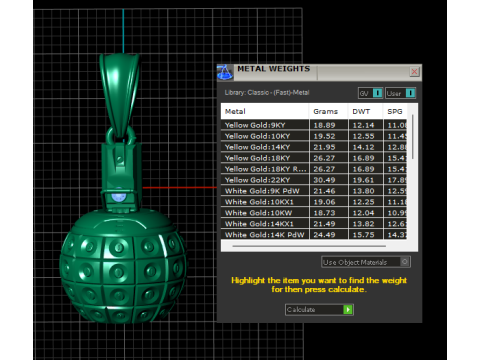Select the Yellow Gold:10KY row
Image resolution: width=480 pixels, height=360 pixels.
coord(314,136)
